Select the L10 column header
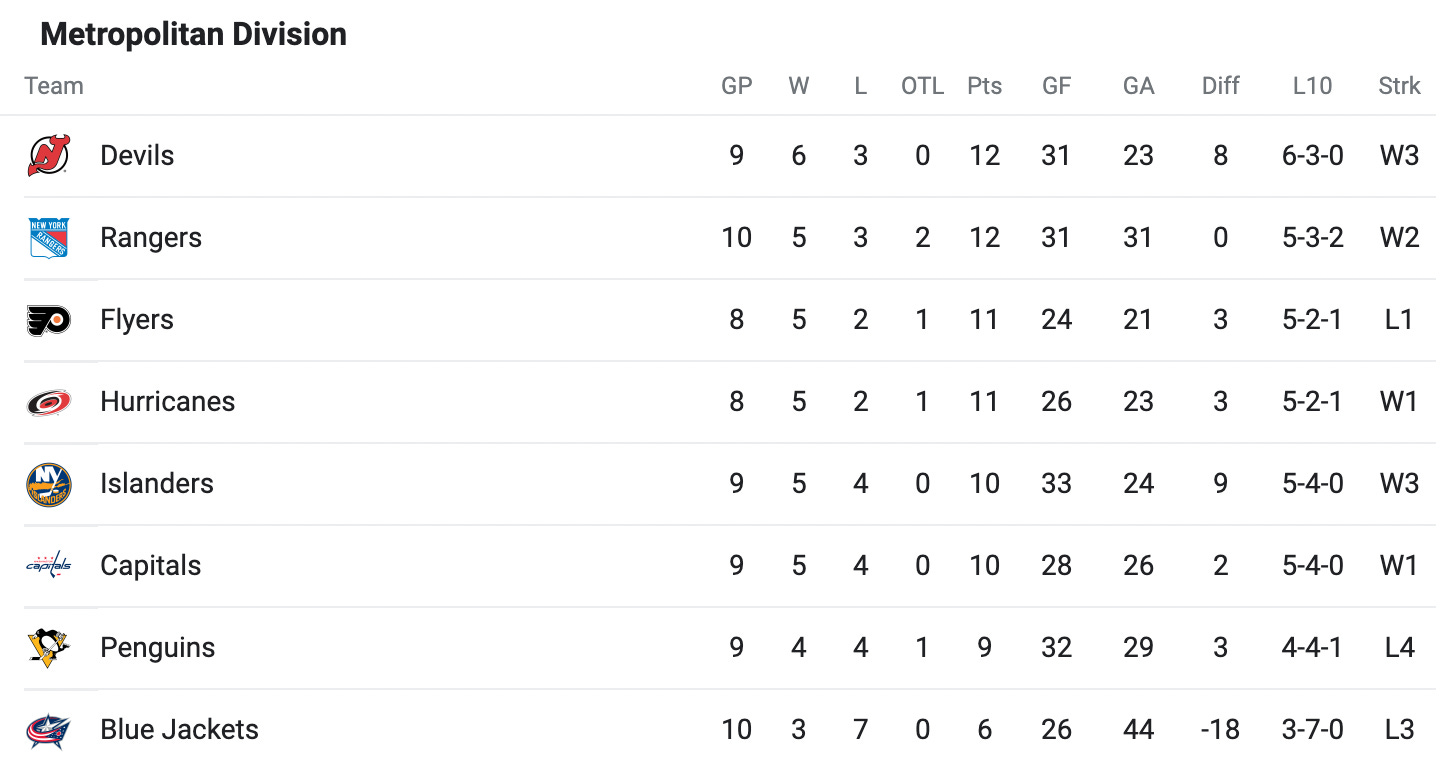The image size is (1456, 768). pyautogui.click(x=1312, y=86)
